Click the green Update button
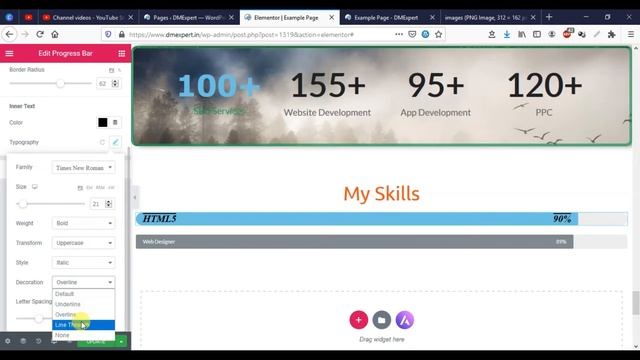Viewport: 640px width, 360px height. pos(97,341)
